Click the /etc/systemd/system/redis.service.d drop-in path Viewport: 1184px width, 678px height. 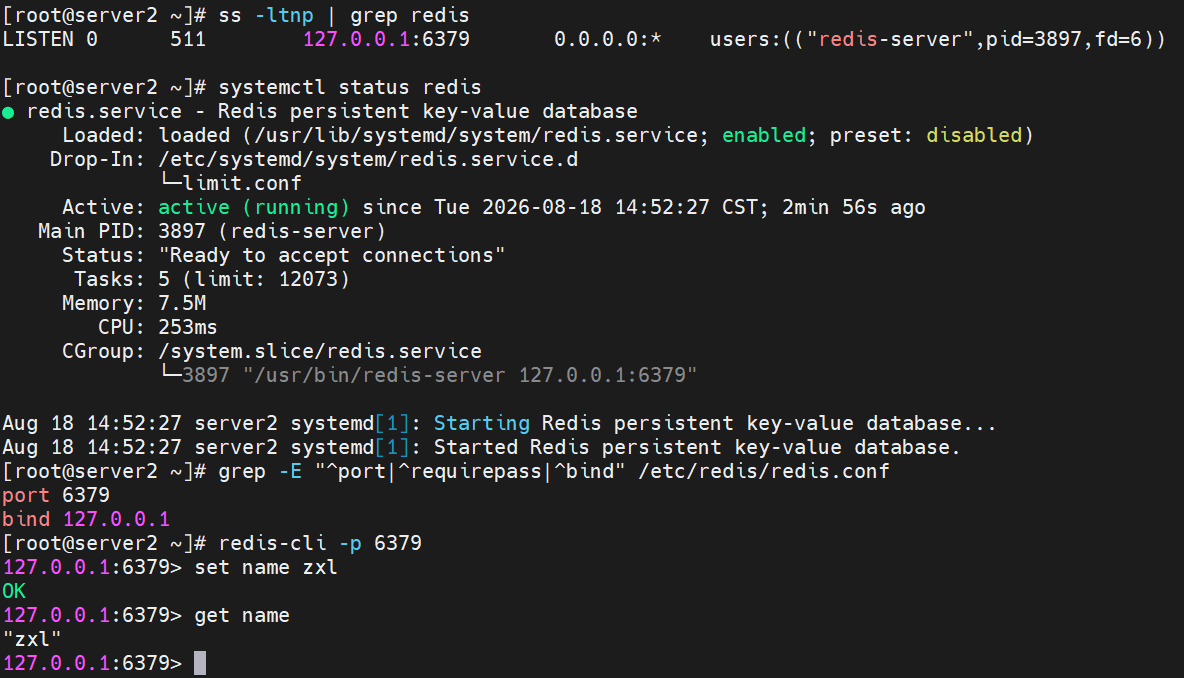[x=368, y=159]
